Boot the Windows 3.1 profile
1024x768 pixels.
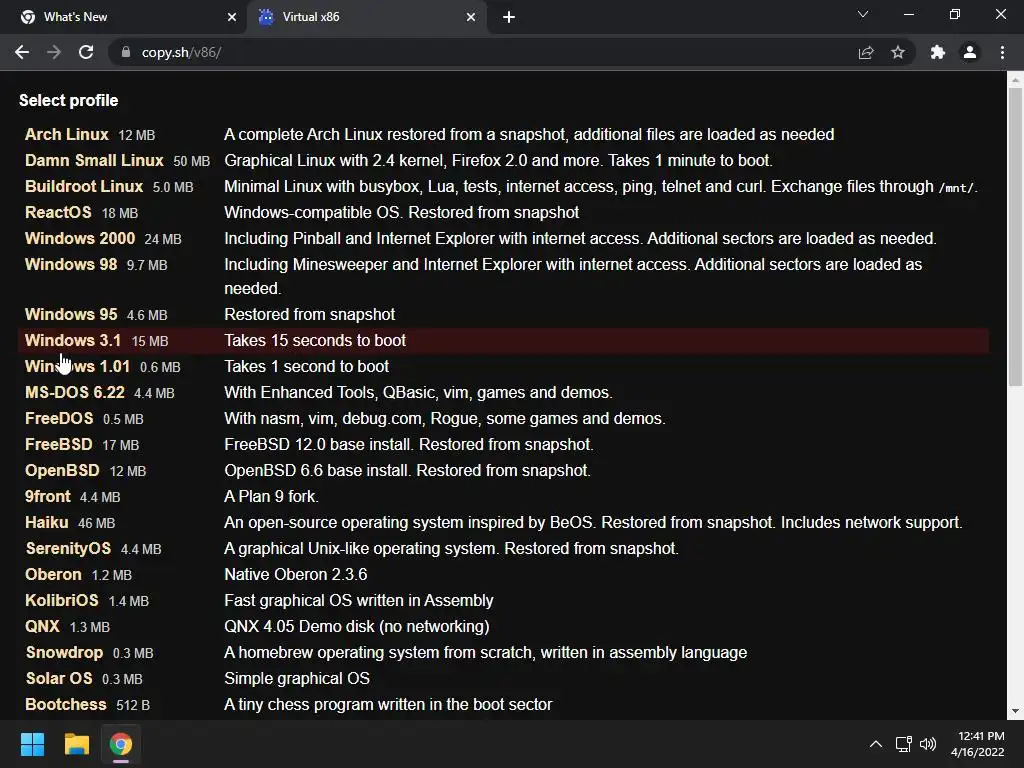tap(72, 341)
